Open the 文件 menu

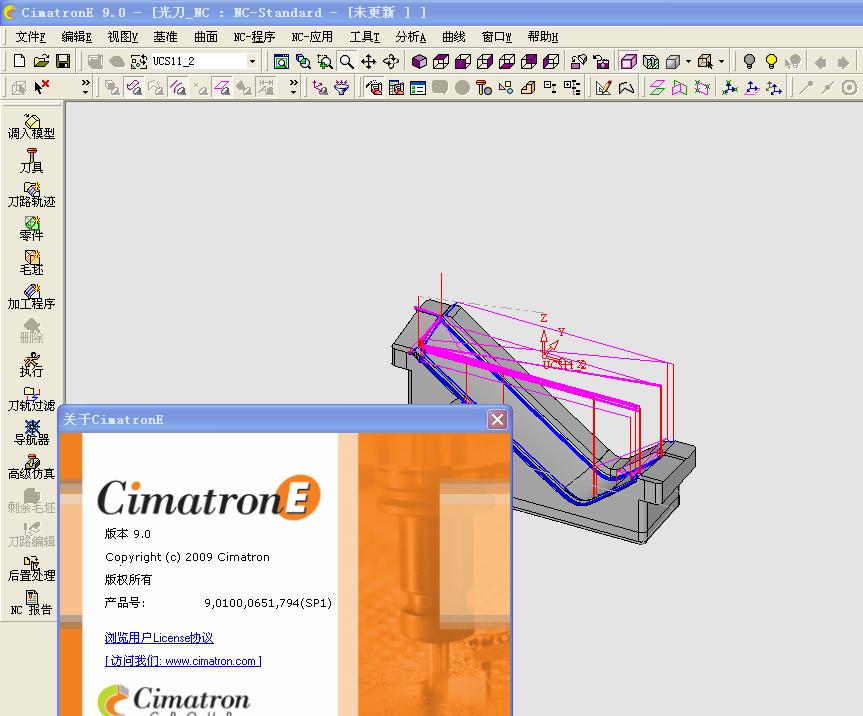pos(30,37)
